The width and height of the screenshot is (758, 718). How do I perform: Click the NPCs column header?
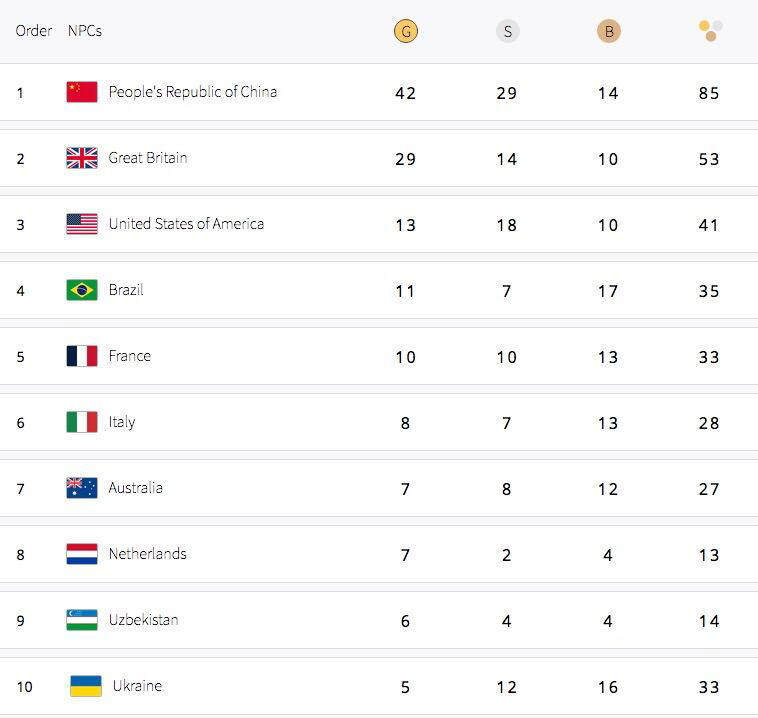pos(85,31)
